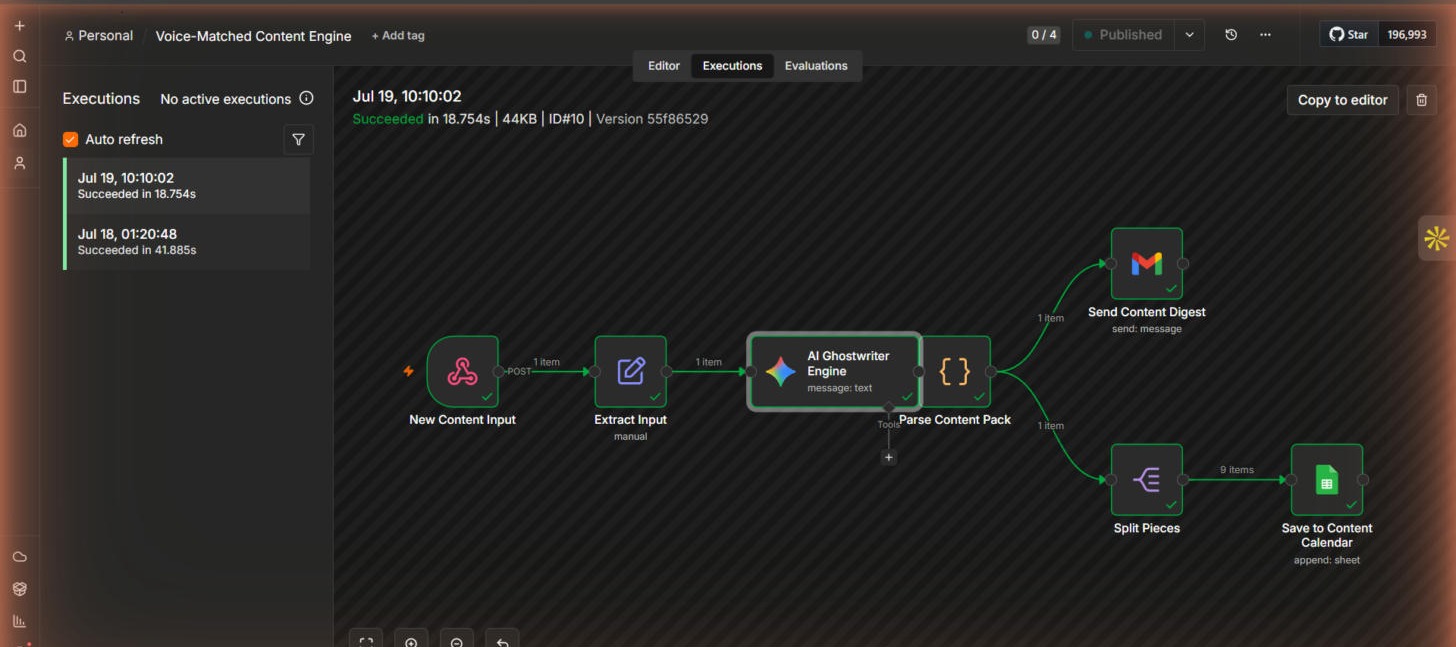The image size is (1456, 647).
Task: Click the 9 items connection label
Action: pyautogui.click(x=1237, y=470)
